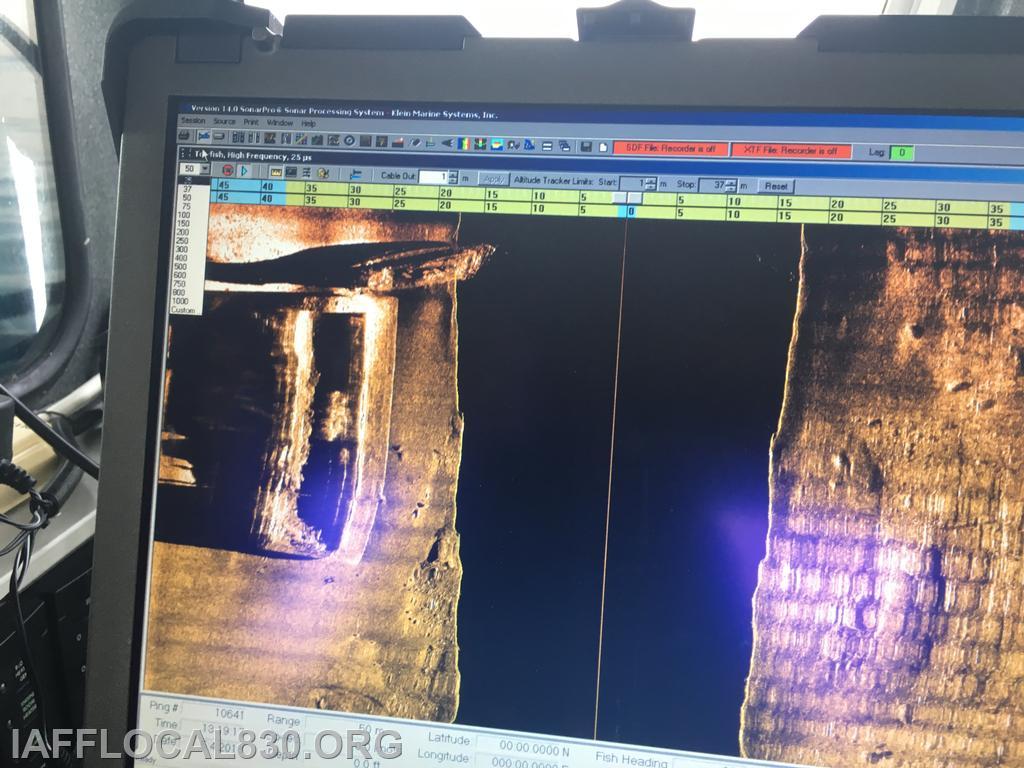Toggle the XTF File recorder button
This screenshot has height=768, width=1024.
(x=791, y=151)
